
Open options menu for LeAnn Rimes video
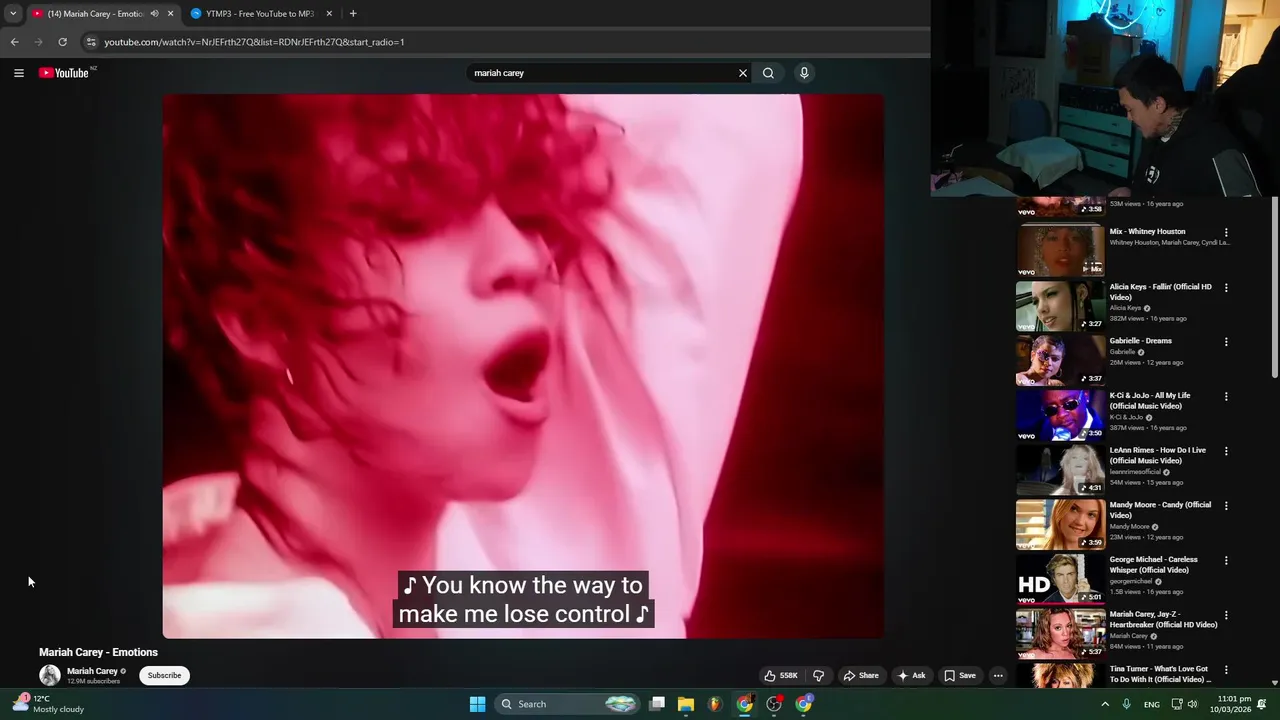click(1226, 451)
